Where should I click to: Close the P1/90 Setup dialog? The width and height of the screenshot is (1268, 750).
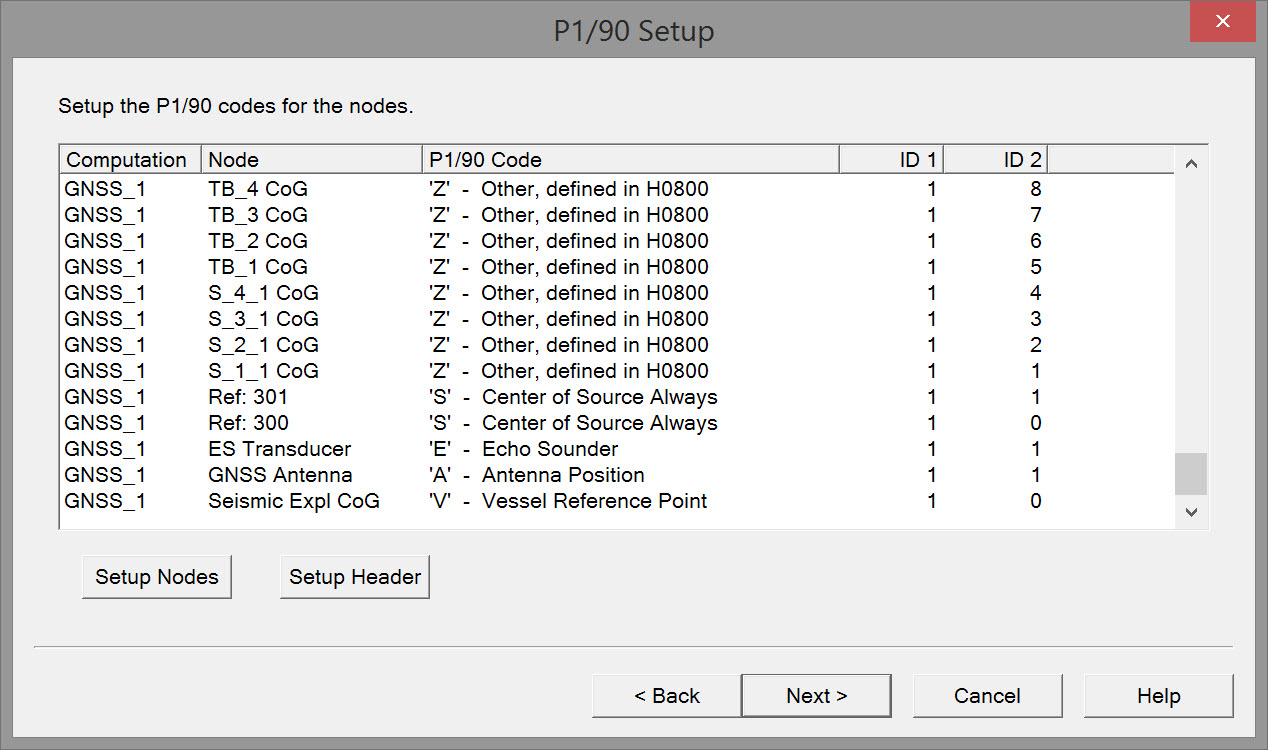(x=1222, y=23)
